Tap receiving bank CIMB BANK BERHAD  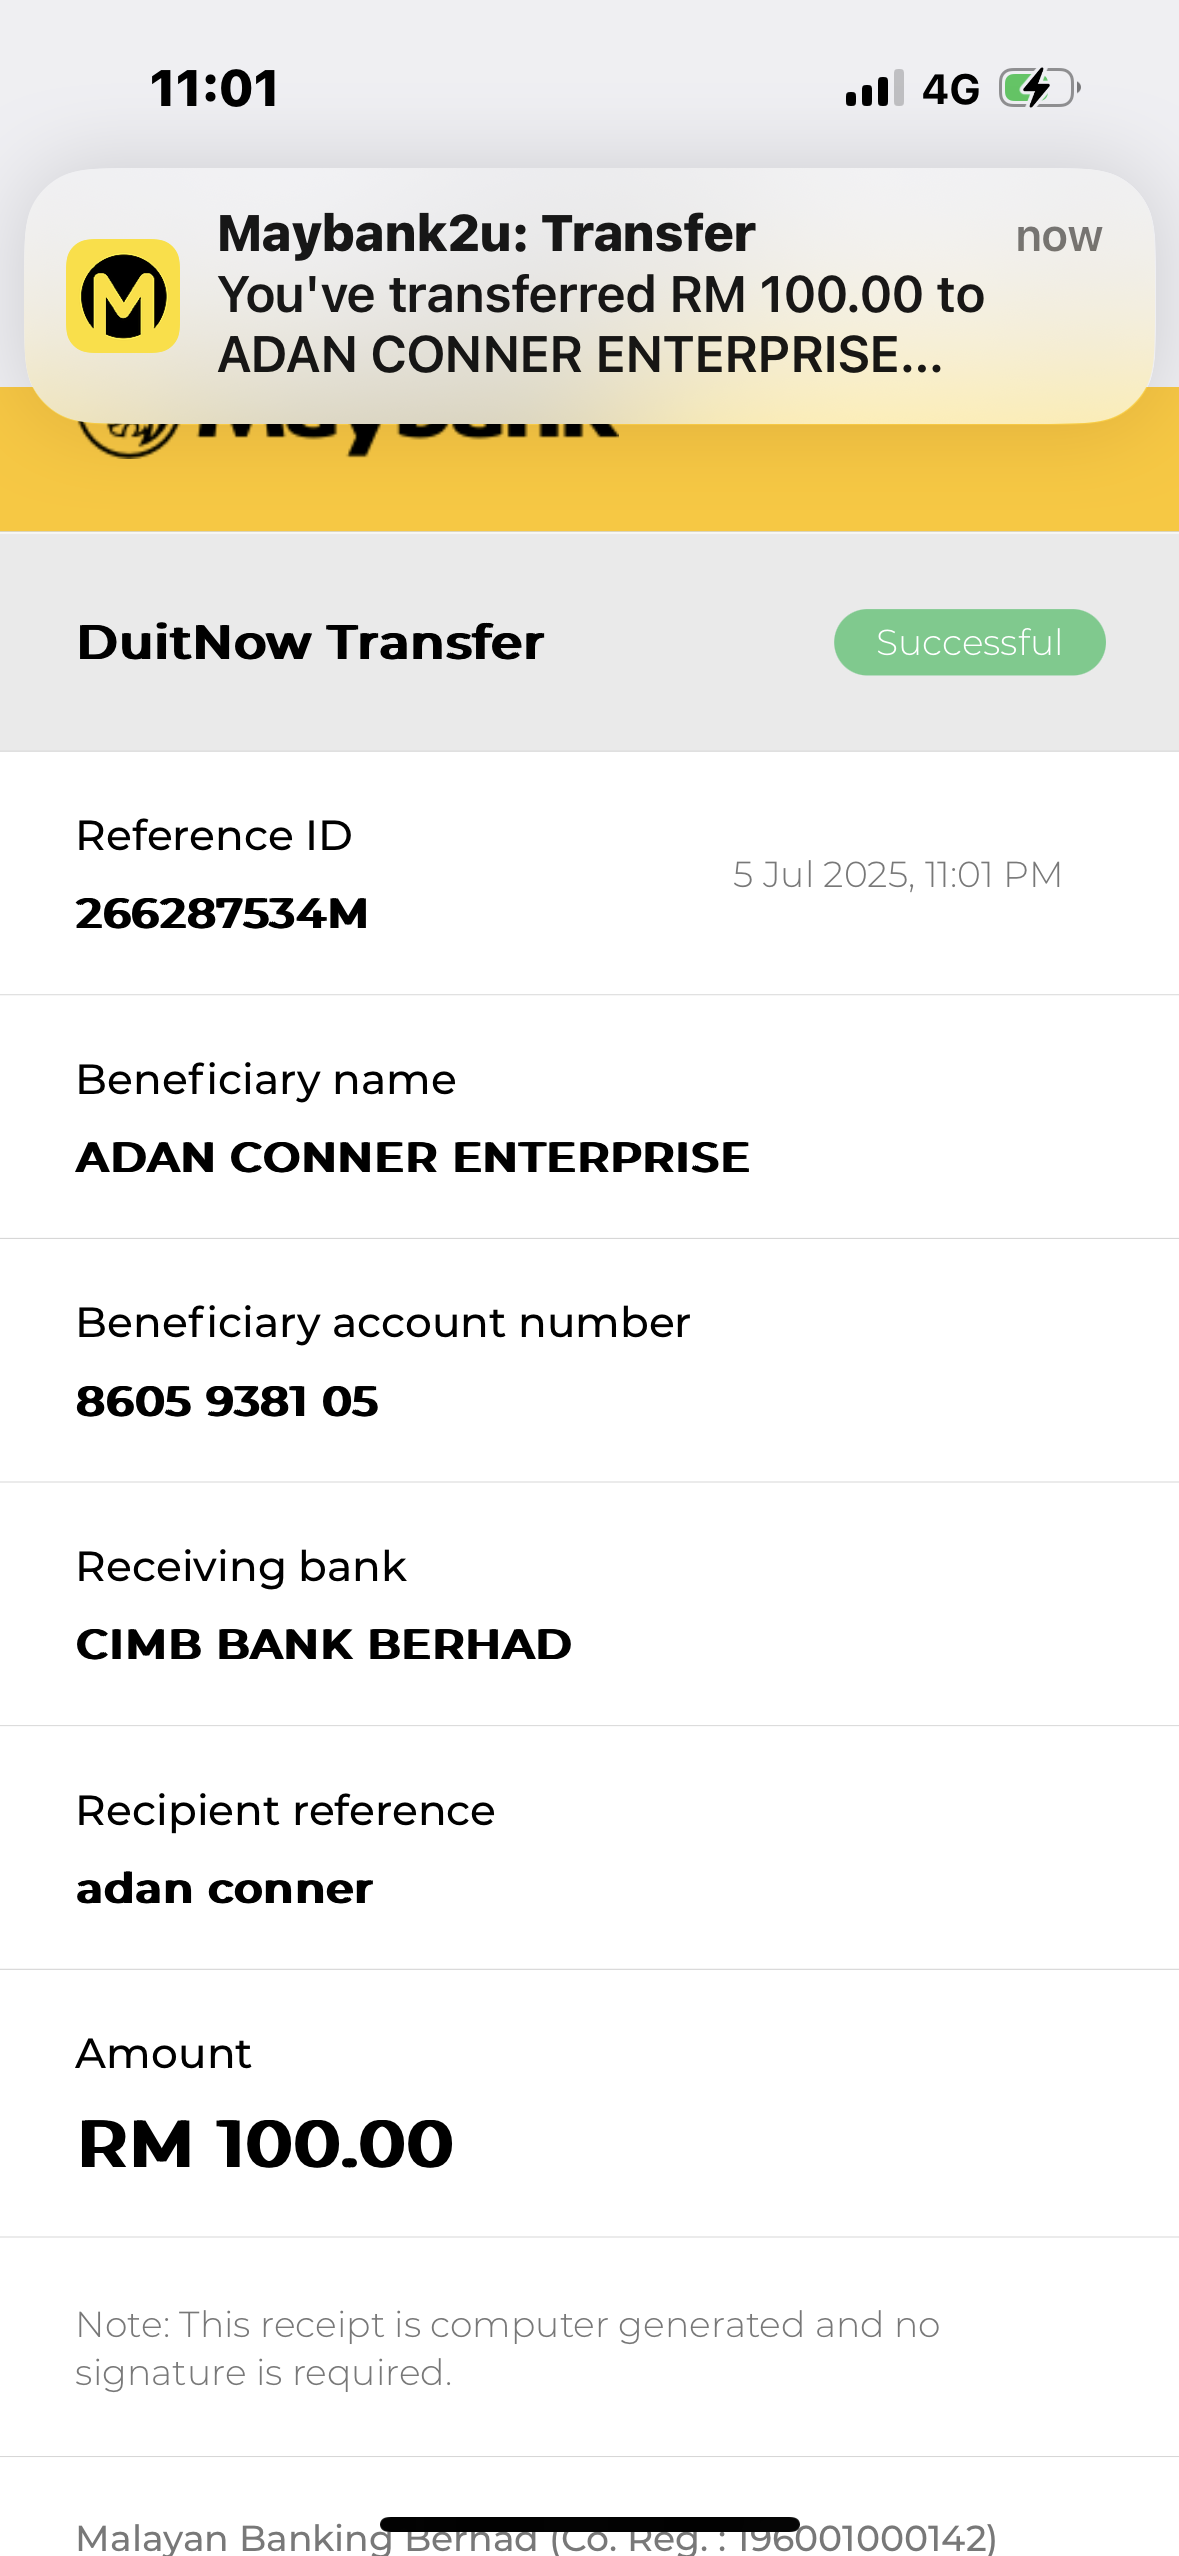pyautogui.click(x=323, y=1644)
